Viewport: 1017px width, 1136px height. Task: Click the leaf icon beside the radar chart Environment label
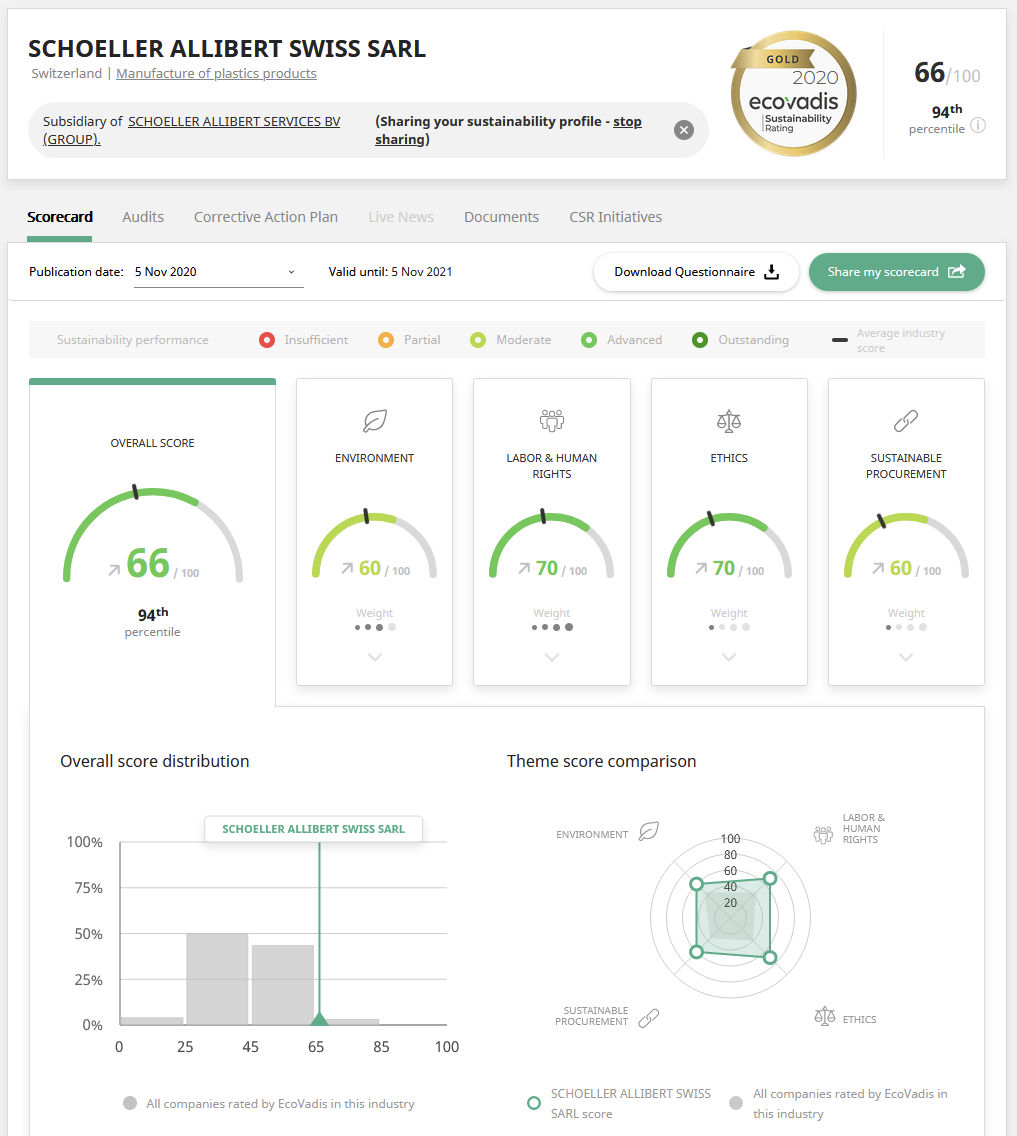[648, 831]
